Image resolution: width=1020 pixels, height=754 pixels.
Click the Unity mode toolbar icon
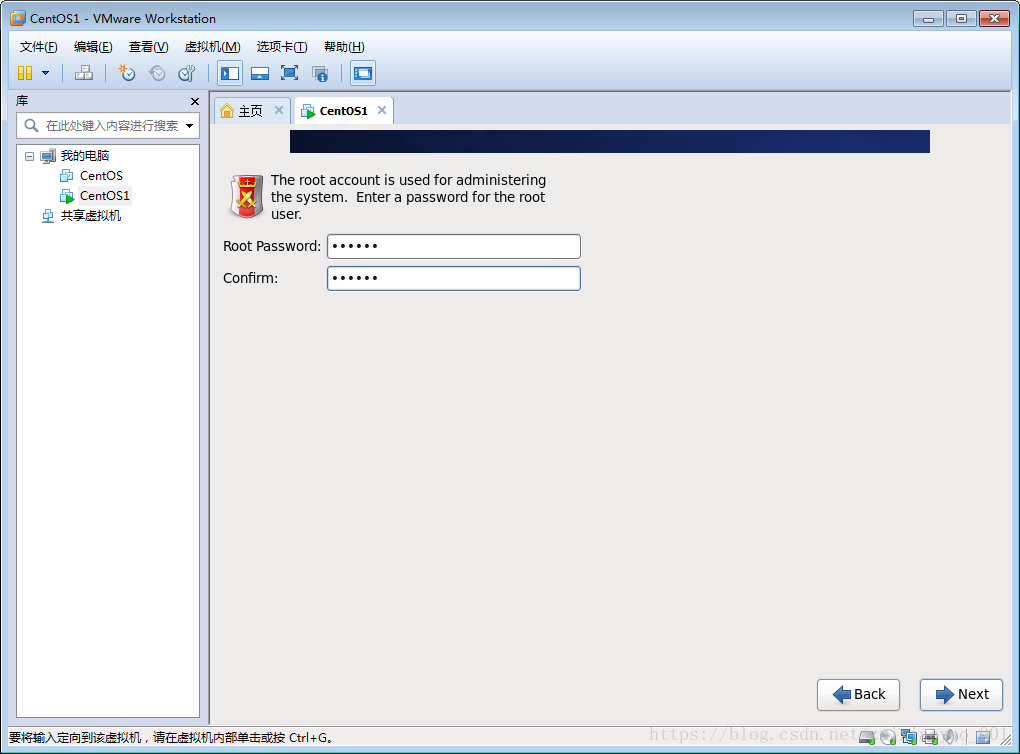pyautogui.click(x=320, y=74)
